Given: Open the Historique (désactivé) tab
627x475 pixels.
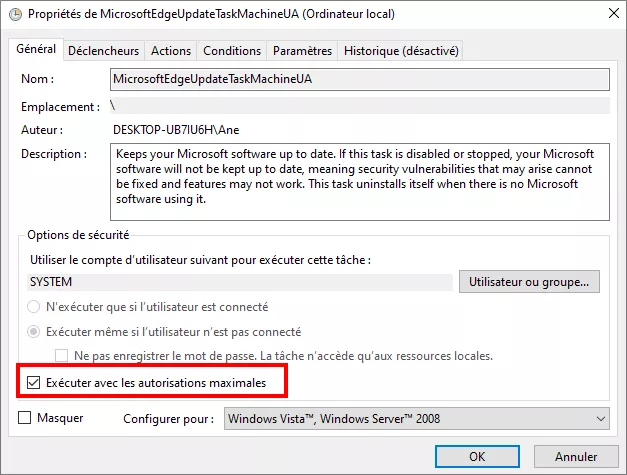Looking at the screenshot, I should tap(400, 51).
